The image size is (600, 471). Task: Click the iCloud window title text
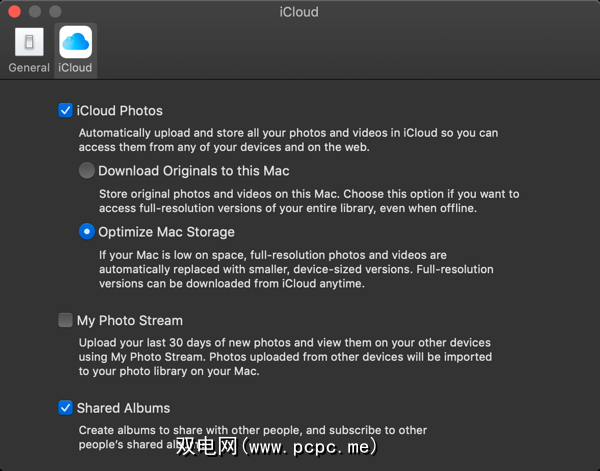click(x=299, y=12)
